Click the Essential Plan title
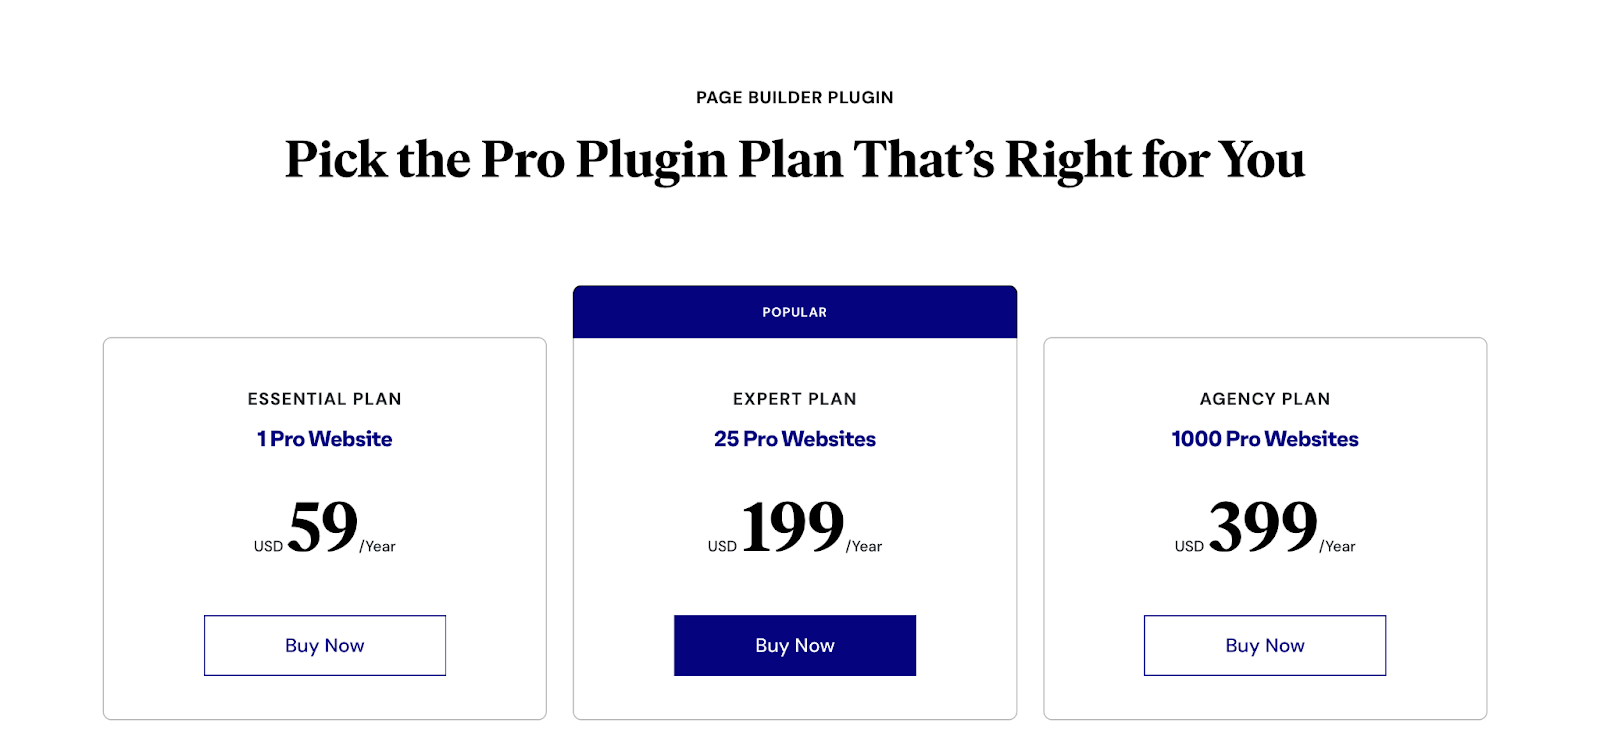 pyautogui.click(x=325, y=399)
